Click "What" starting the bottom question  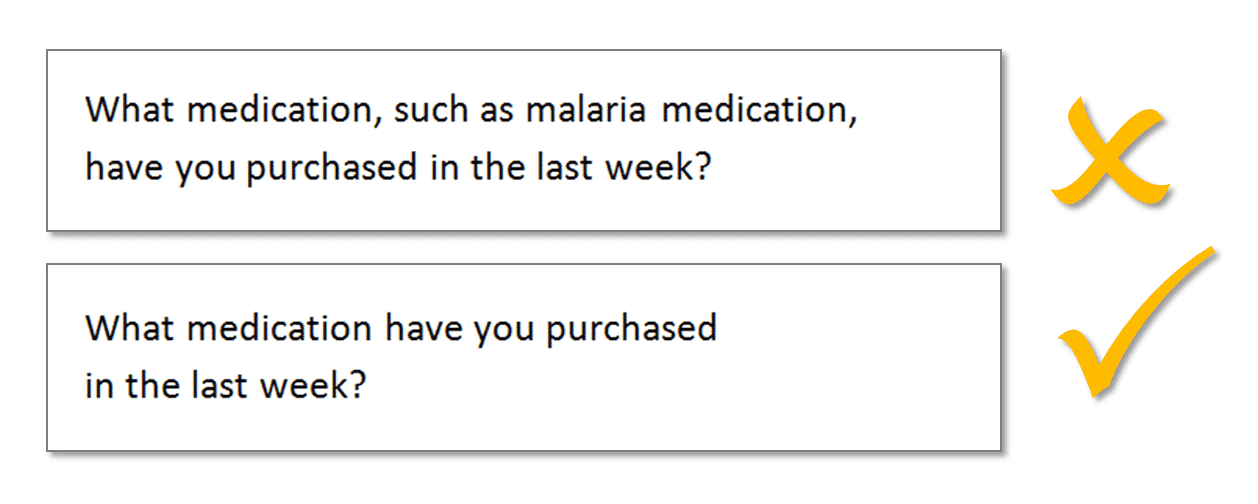(120, 328)
